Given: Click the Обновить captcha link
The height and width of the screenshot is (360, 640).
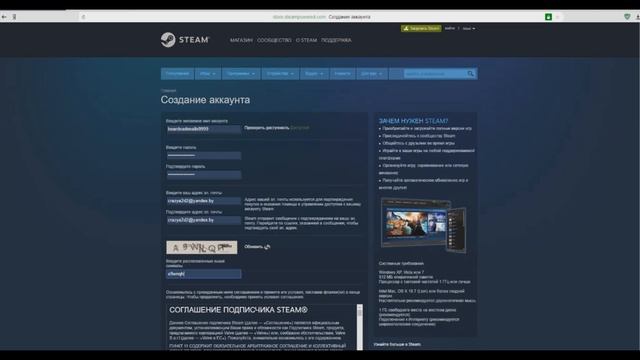Looking at the screenshot, I should coord(253,247).
